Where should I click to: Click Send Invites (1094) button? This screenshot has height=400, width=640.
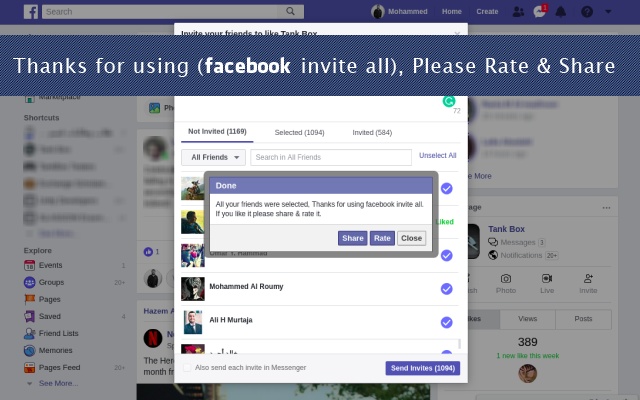[x=422, y=368]
